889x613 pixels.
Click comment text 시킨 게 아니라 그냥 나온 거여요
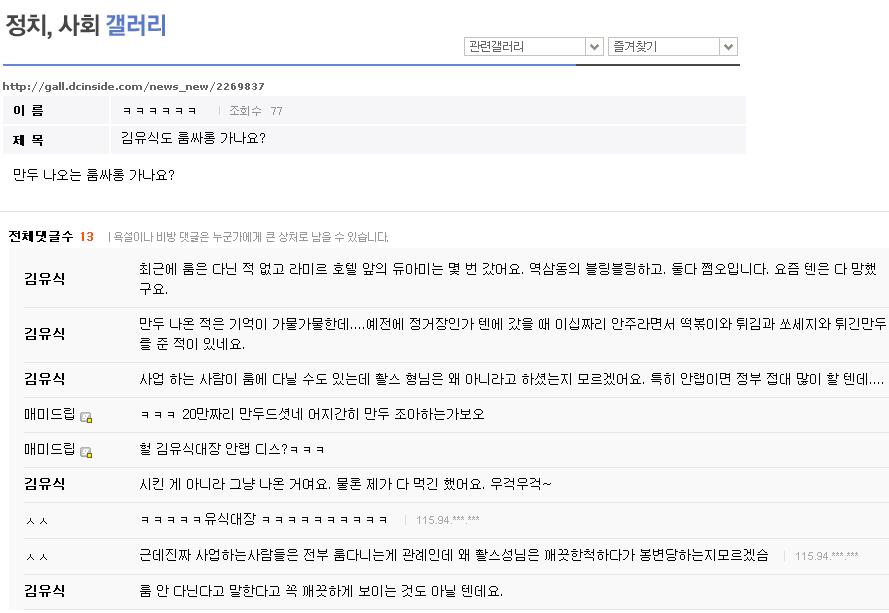coord(345,484)
